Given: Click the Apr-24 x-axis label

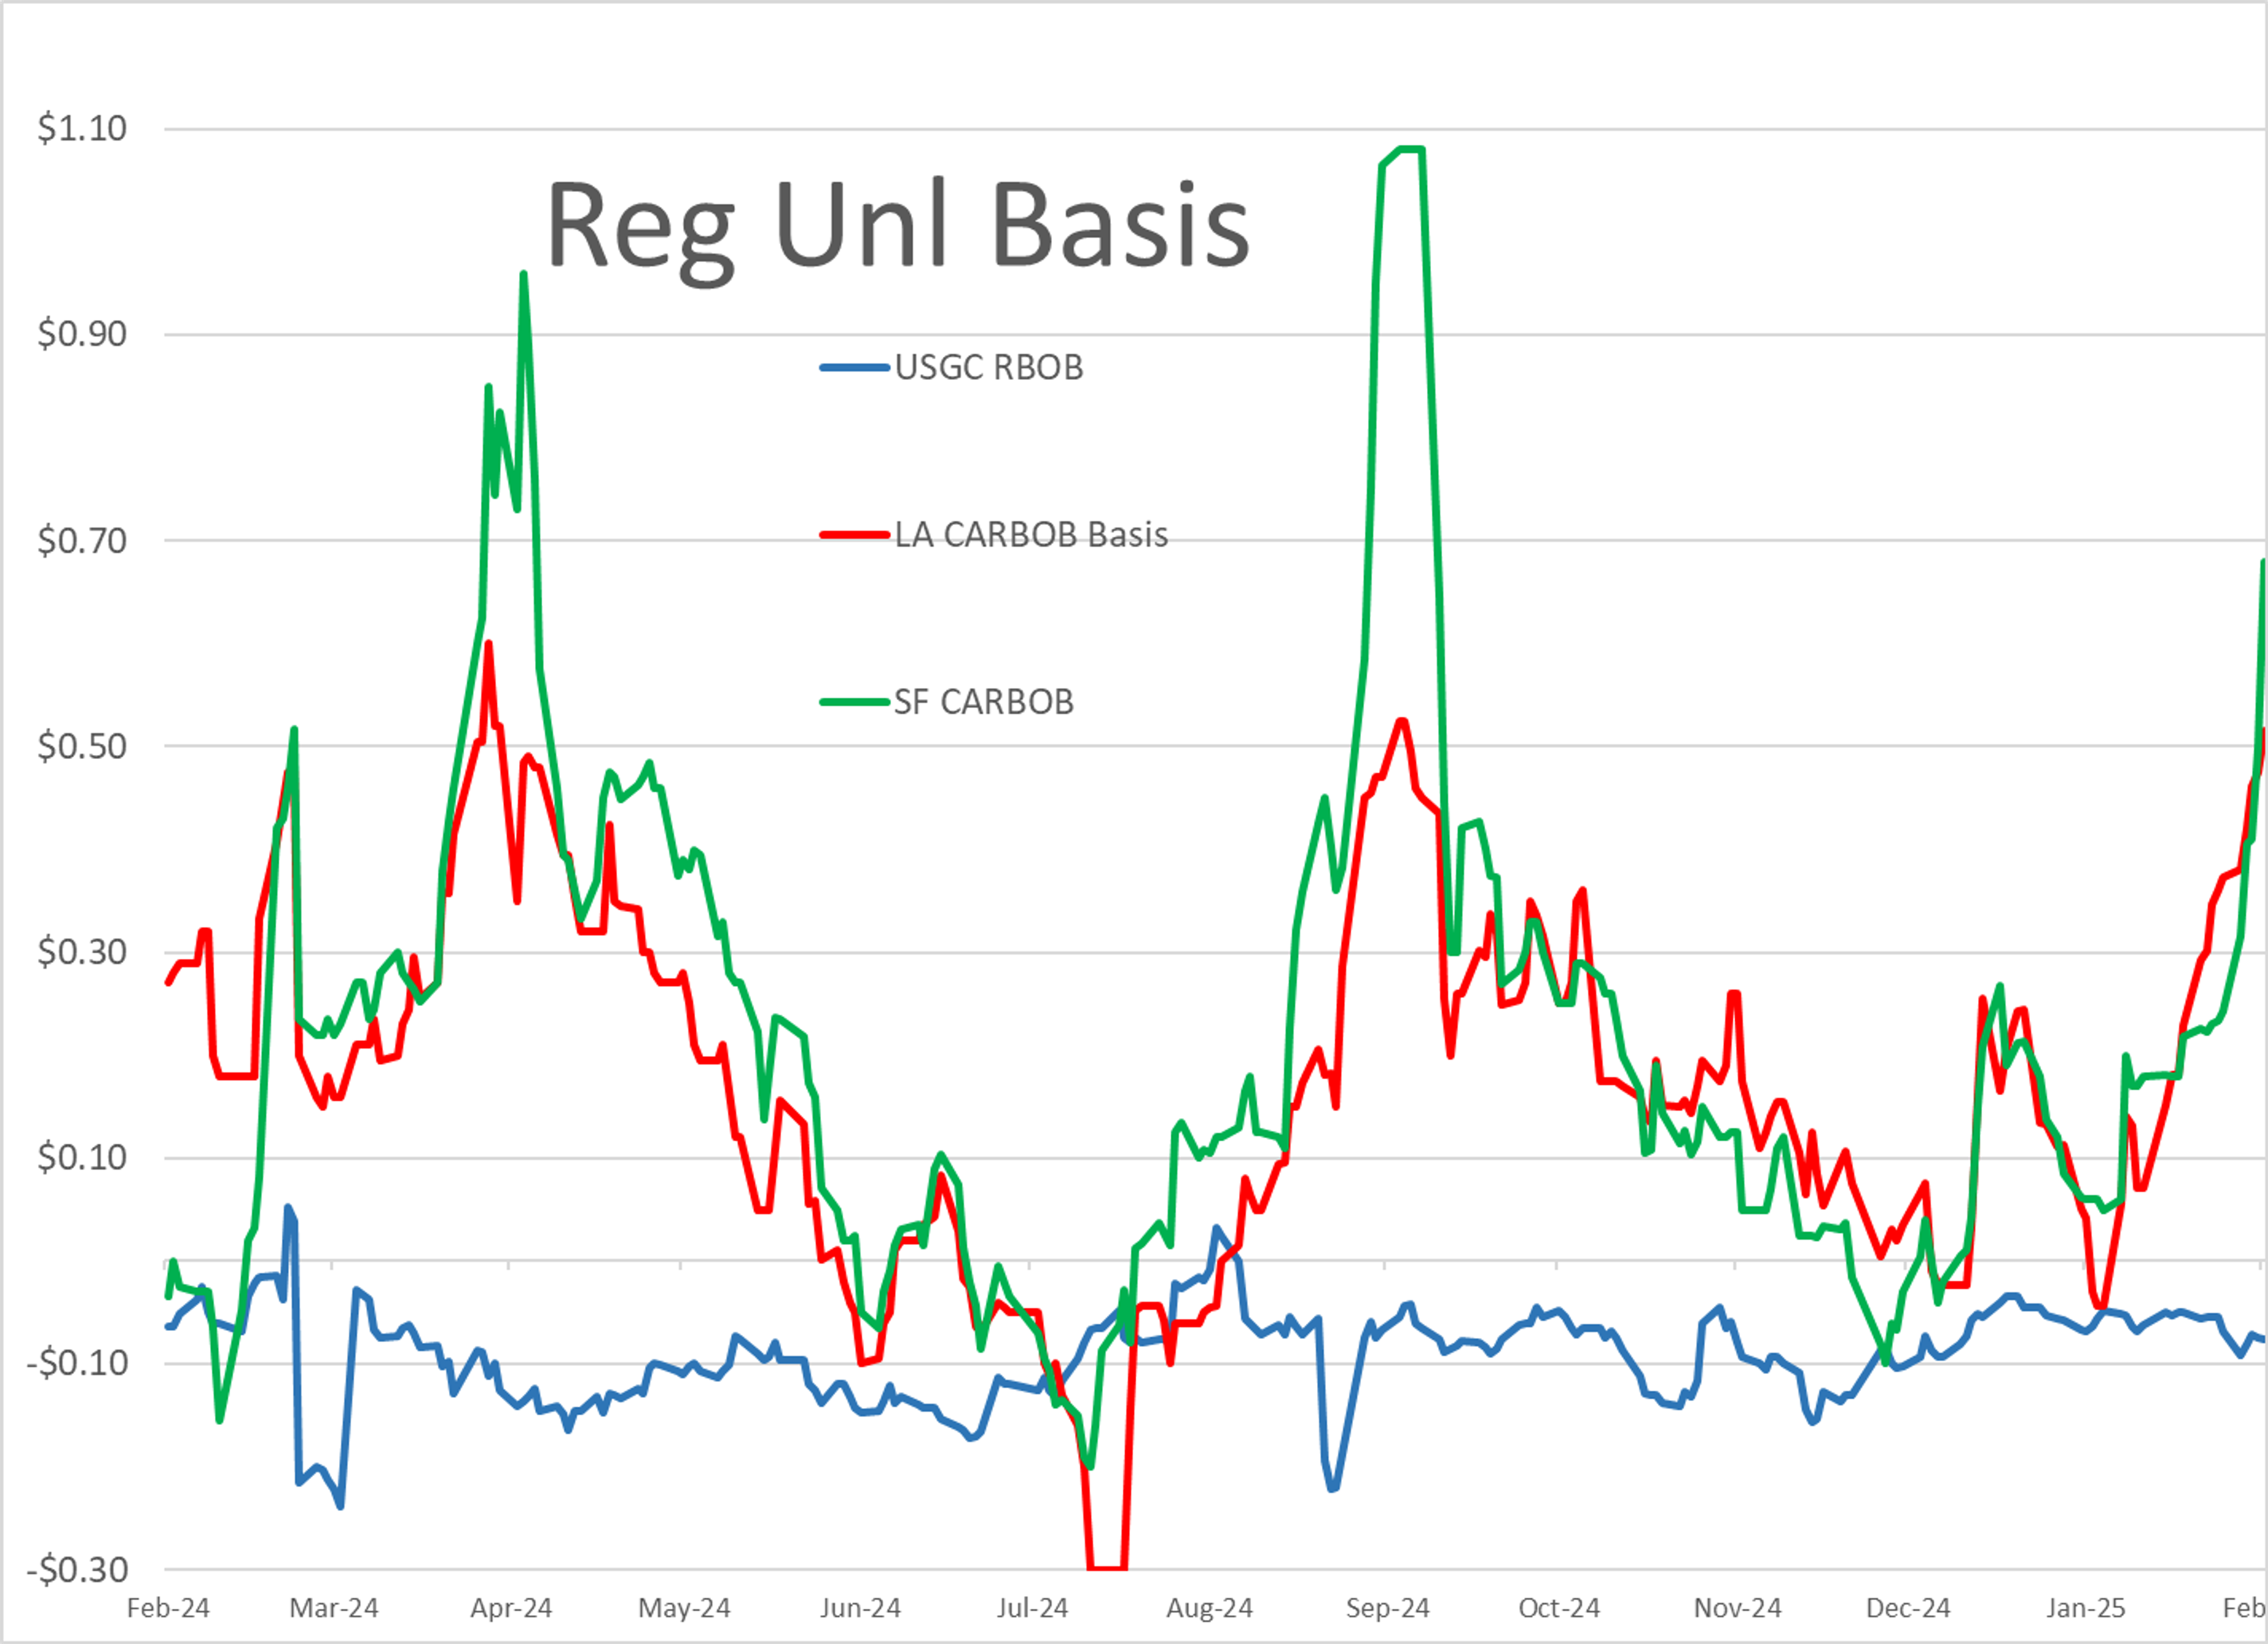Looking at the screenshot, I should (x=511, y=1608).
